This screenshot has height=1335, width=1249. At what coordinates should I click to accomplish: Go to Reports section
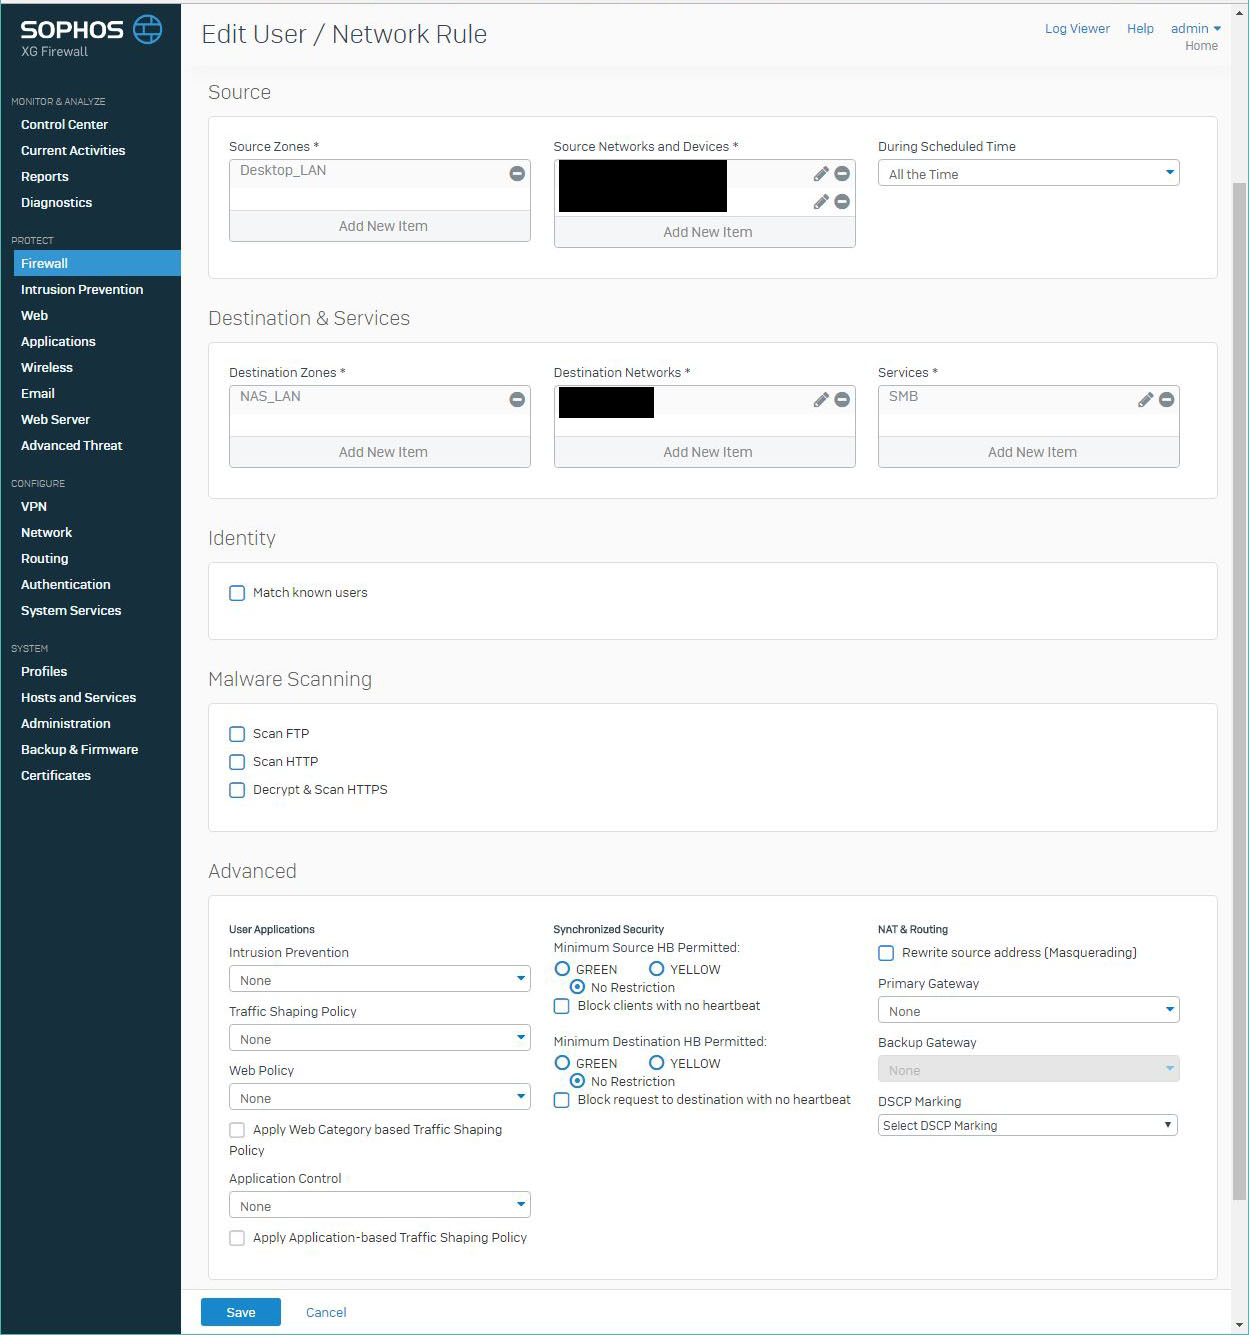45,177
